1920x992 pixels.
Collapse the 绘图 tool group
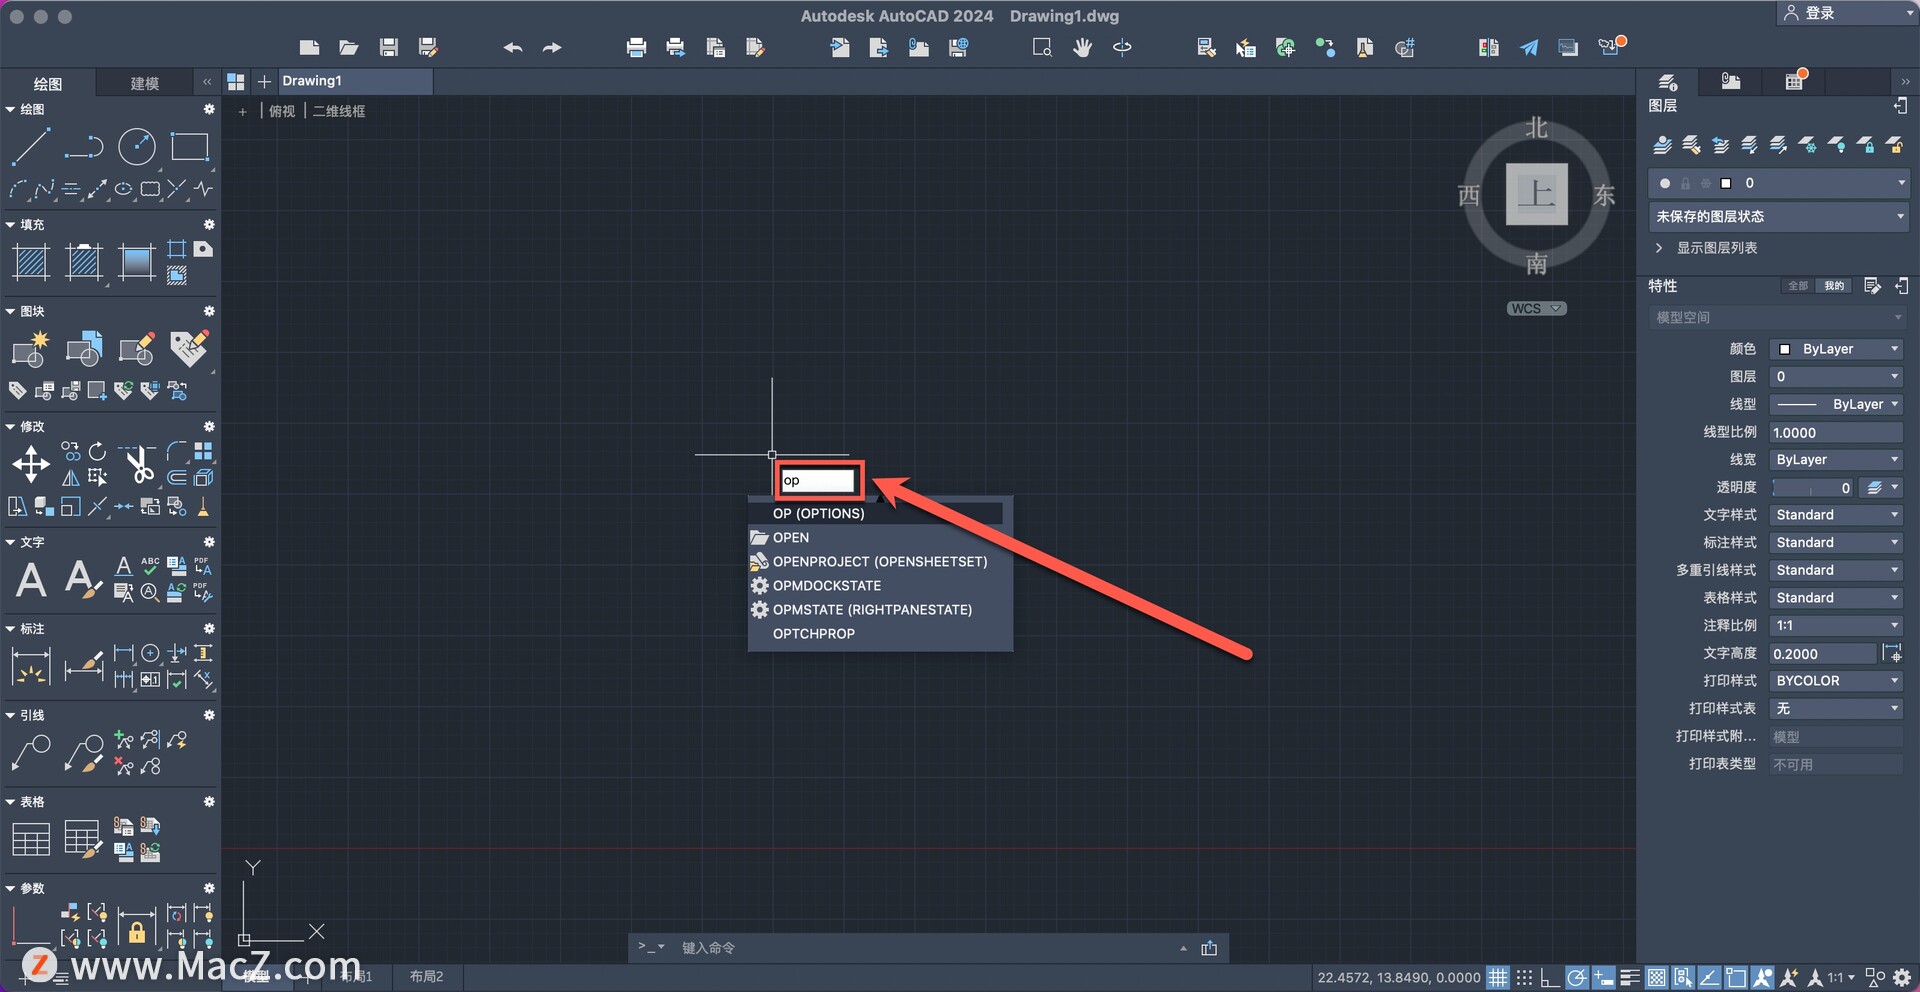point(10,109)
